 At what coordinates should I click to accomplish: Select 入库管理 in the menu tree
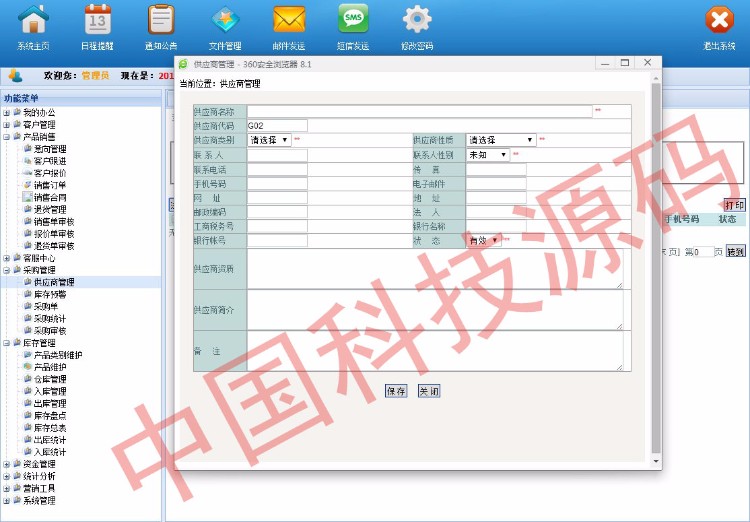[x=50, y=391]
